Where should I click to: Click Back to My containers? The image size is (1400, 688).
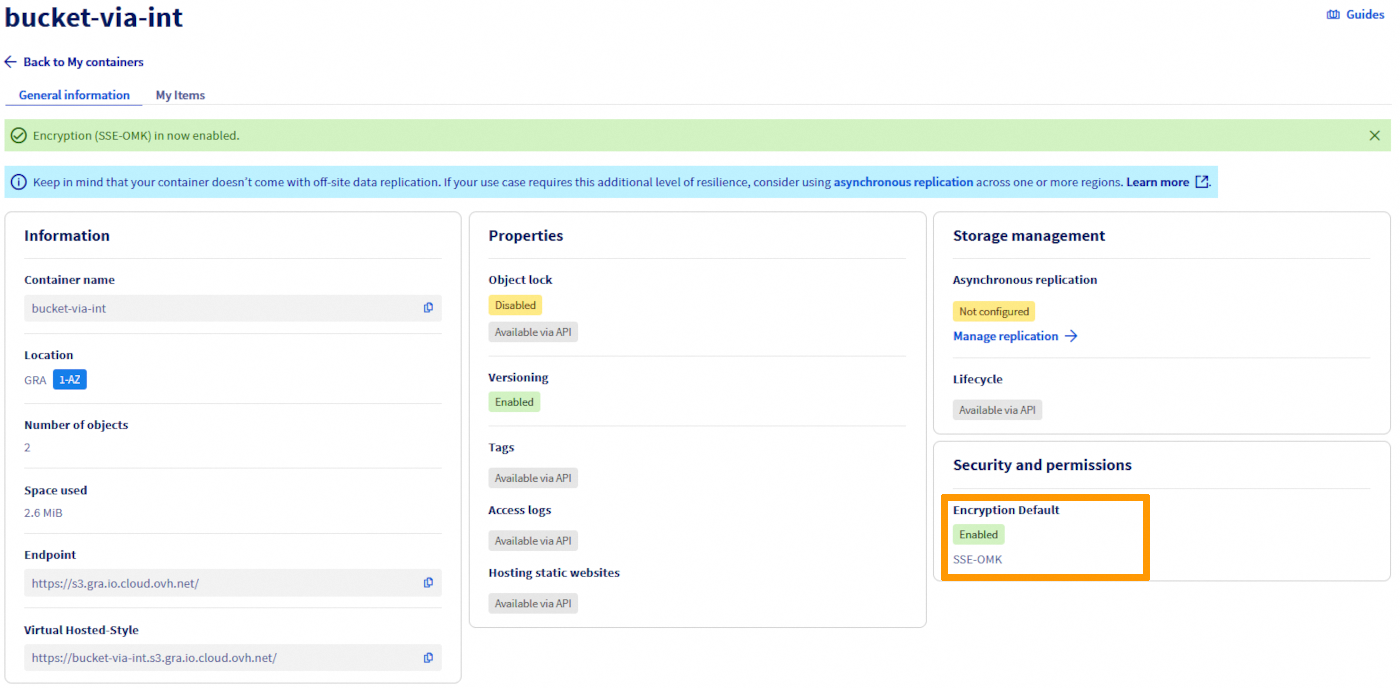pyautogui.click(x=82, y=61)
